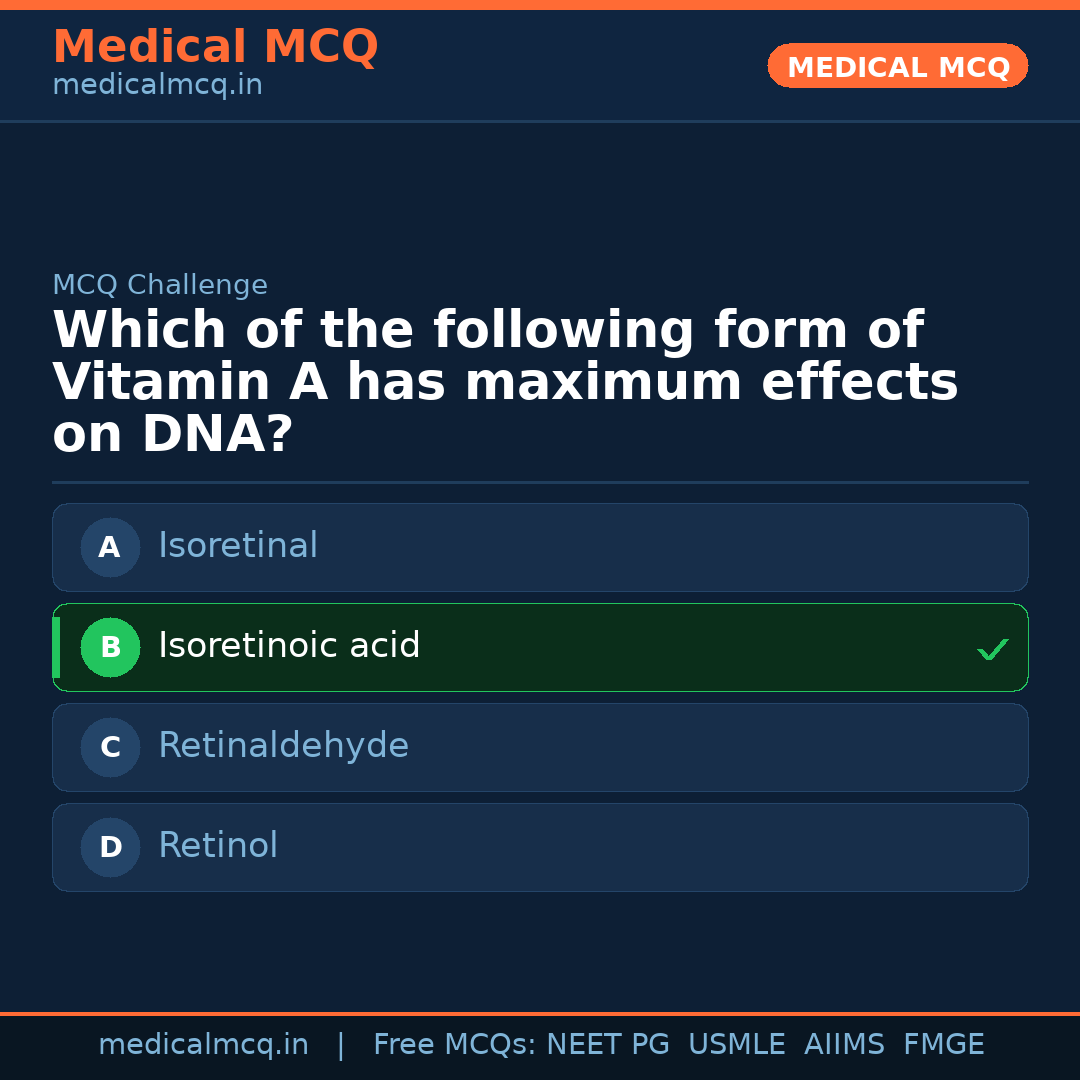Click the Vitamin A question text
The width and height of the screenshot is (1080, 1080).
coord(505,383)
